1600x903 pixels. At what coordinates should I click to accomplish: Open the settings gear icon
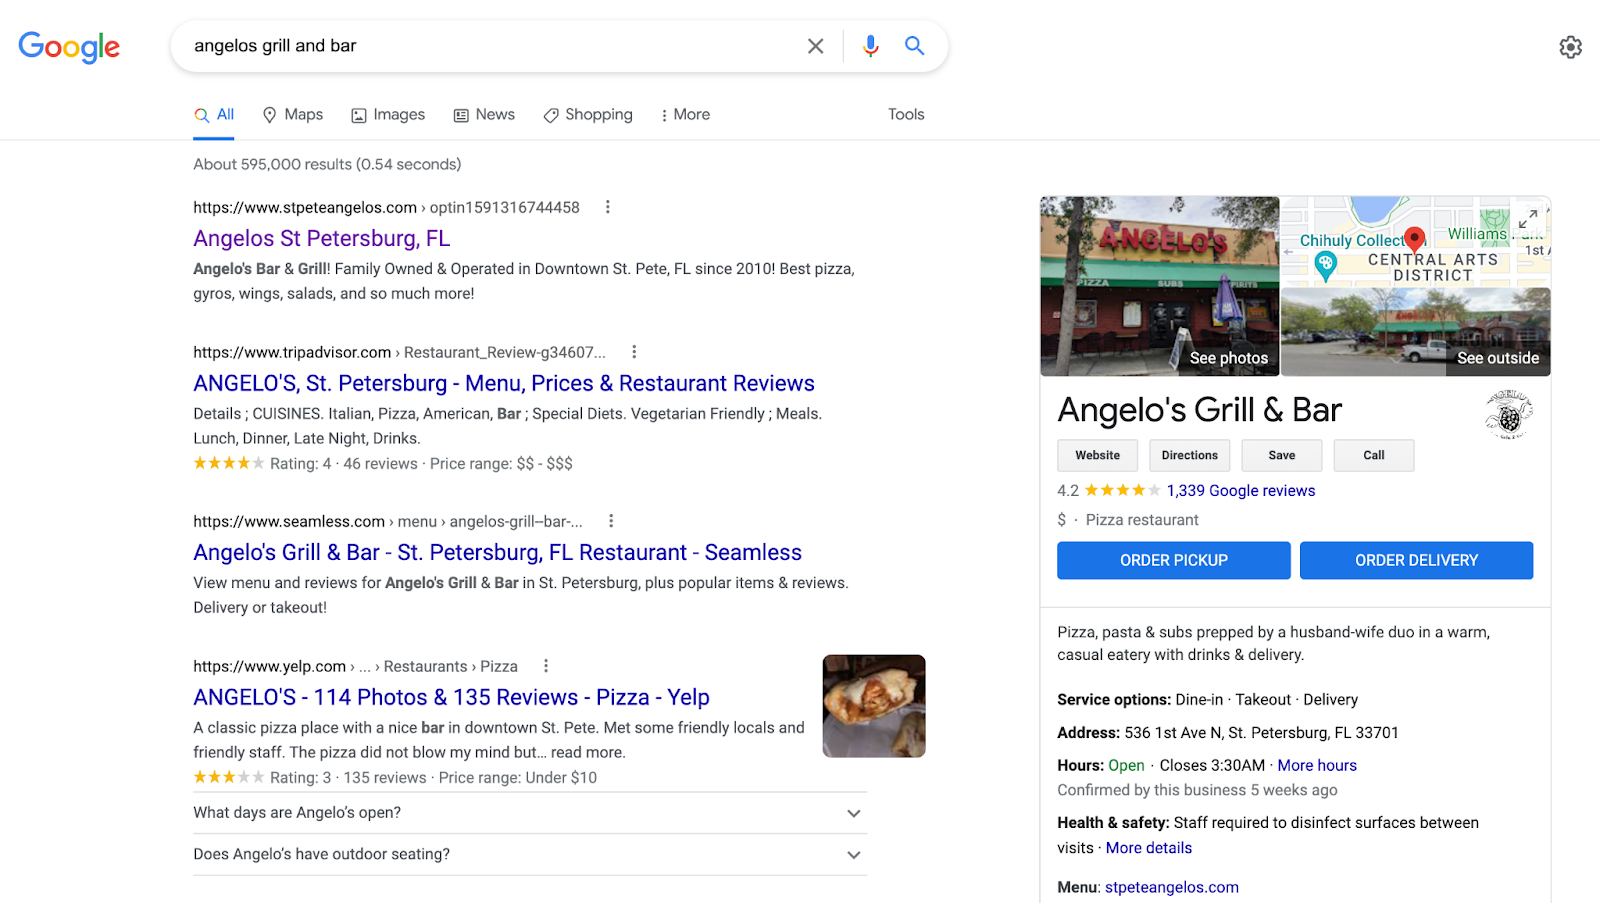[1570, 47]
